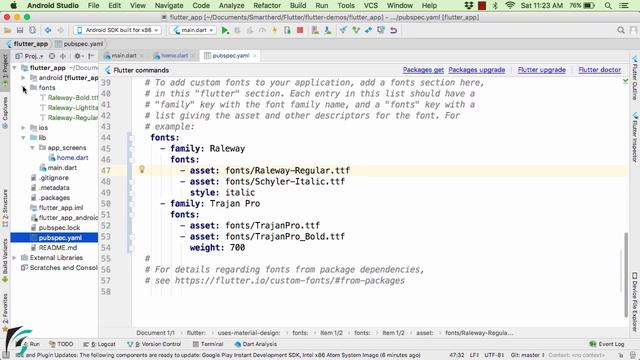Open the Terminal tool window
The width and height of the screenshot is (640, 360).
(208, 344)
